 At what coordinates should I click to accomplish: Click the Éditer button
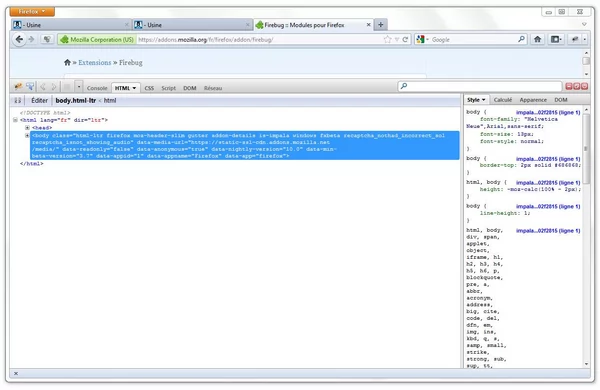39,100
